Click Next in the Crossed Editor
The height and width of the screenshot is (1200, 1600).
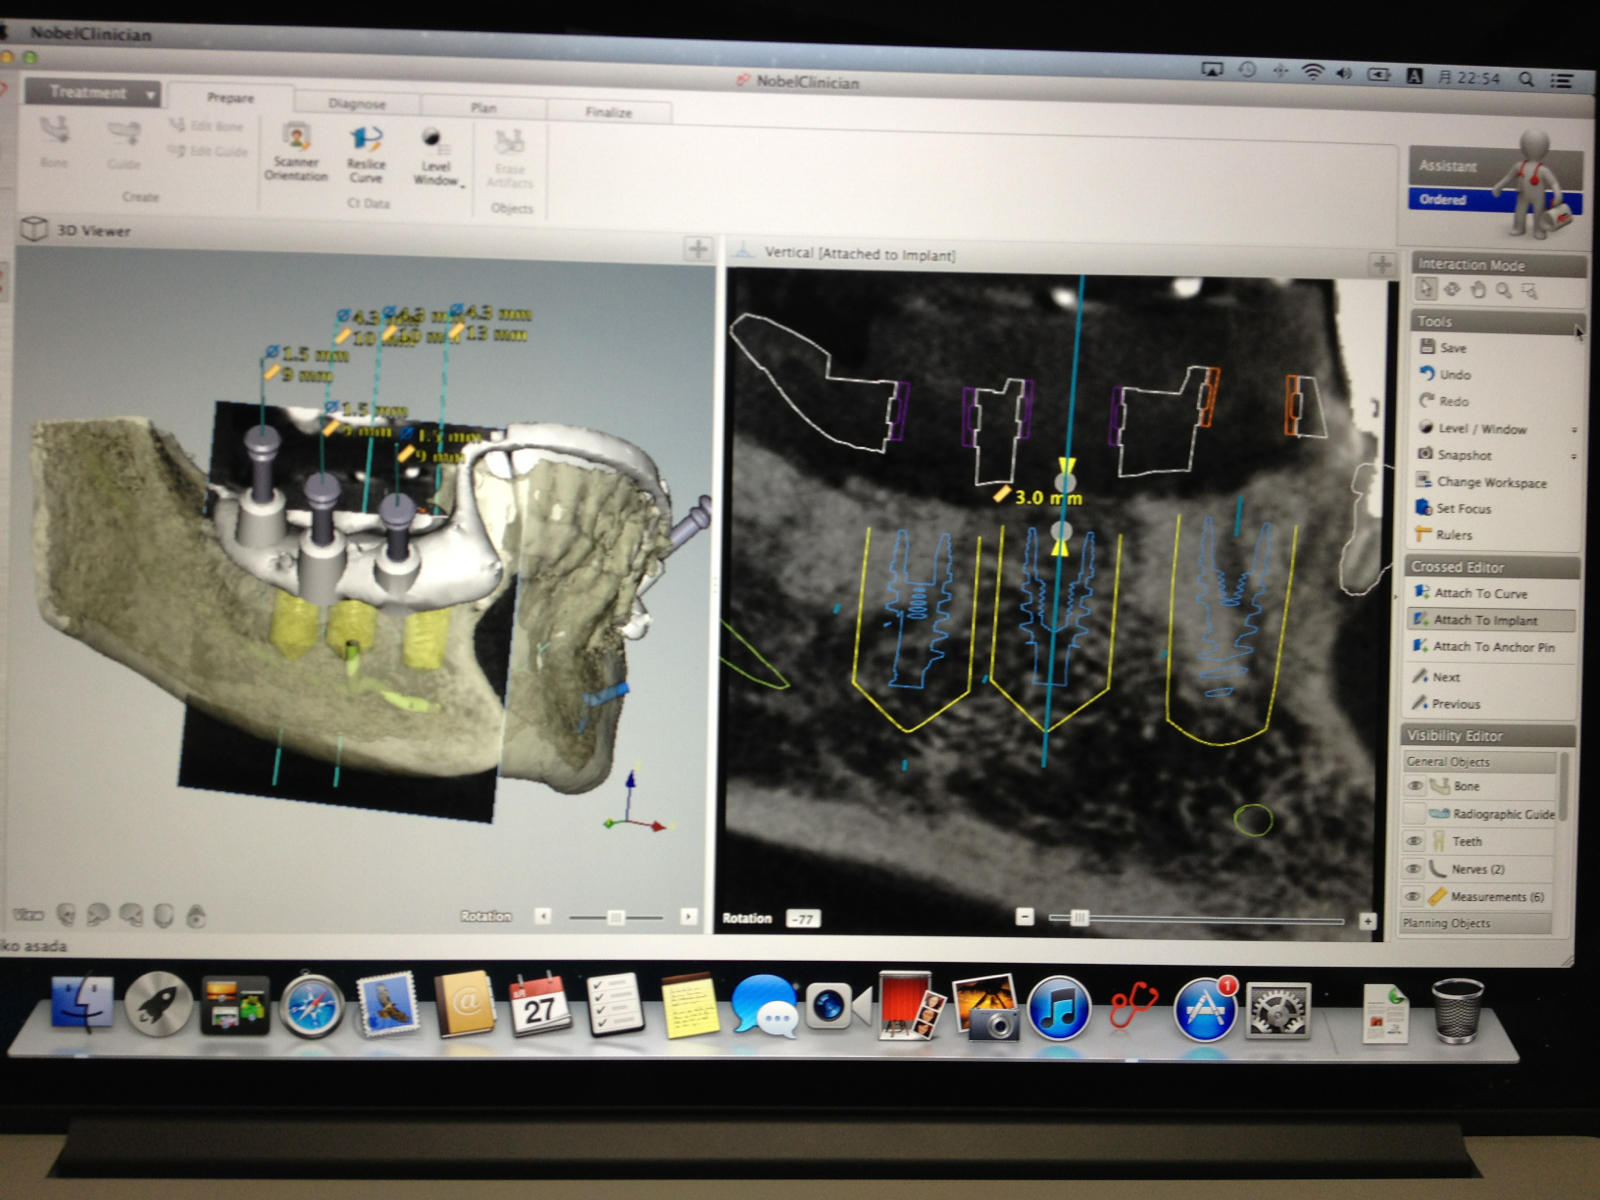click(x=1436, y=677)
